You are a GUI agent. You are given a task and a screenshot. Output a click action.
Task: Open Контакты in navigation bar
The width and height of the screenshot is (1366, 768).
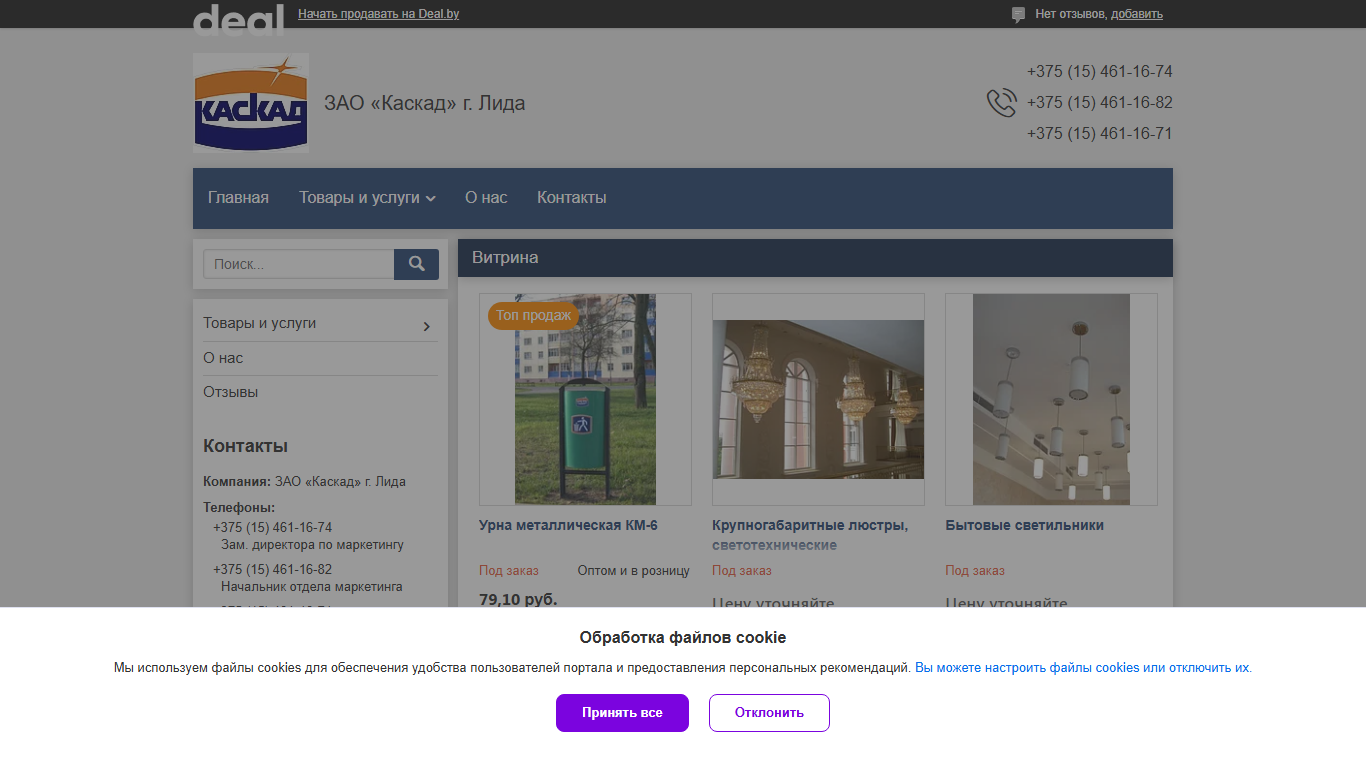[572, 198]
